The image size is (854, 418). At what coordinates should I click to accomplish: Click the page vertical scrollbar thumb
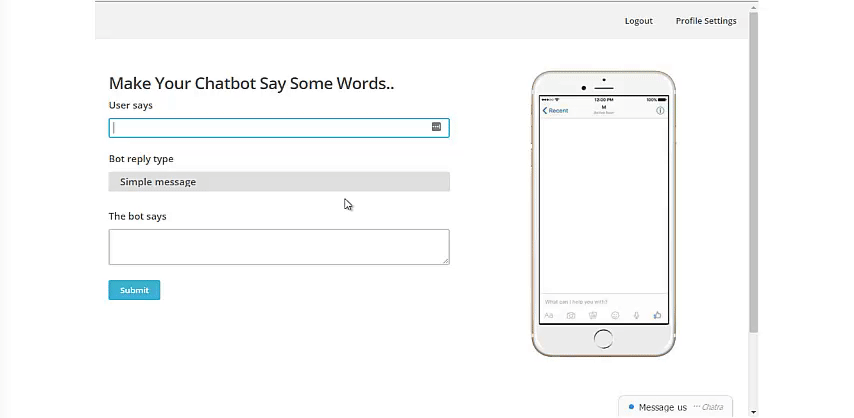pyautogui.click(x=753, y=172)
